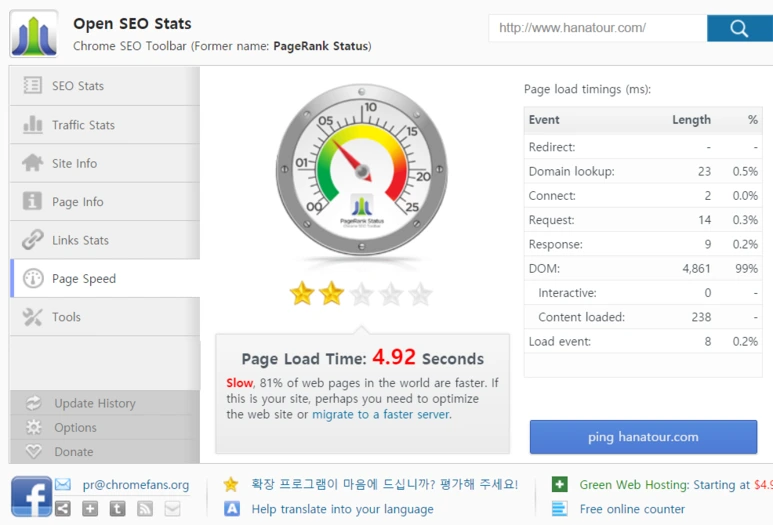Click the Open SEO Stats logo icon
The width and height of the screenshot is (773, 525).
[x=34, y=34]
